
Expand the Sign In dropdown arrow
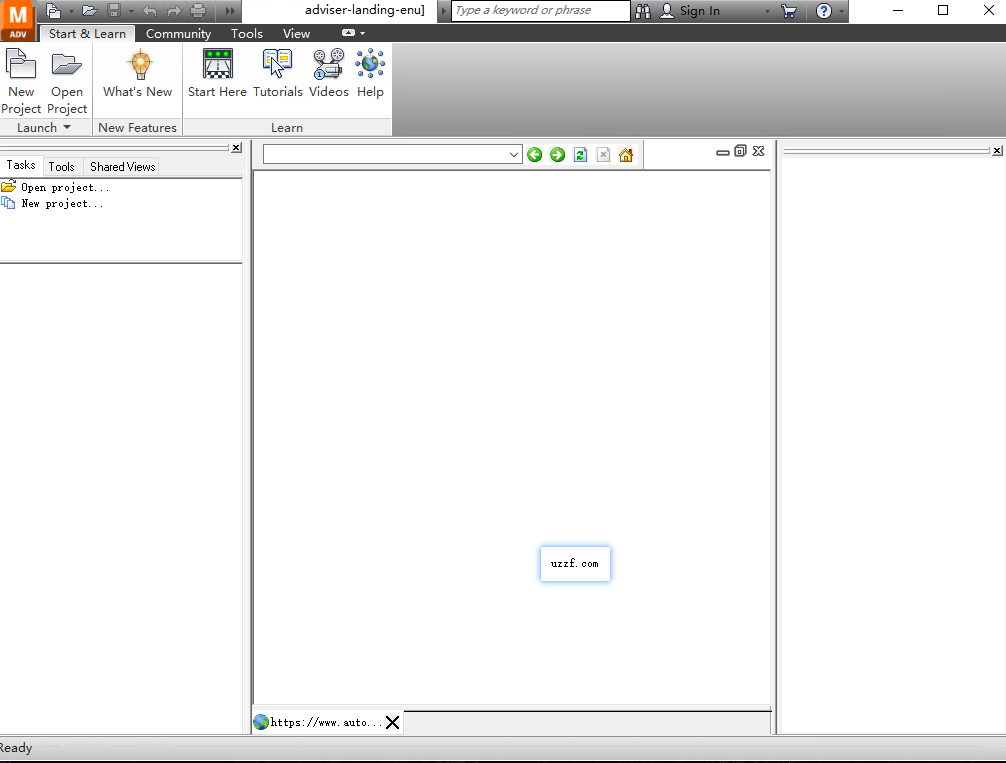767,11
